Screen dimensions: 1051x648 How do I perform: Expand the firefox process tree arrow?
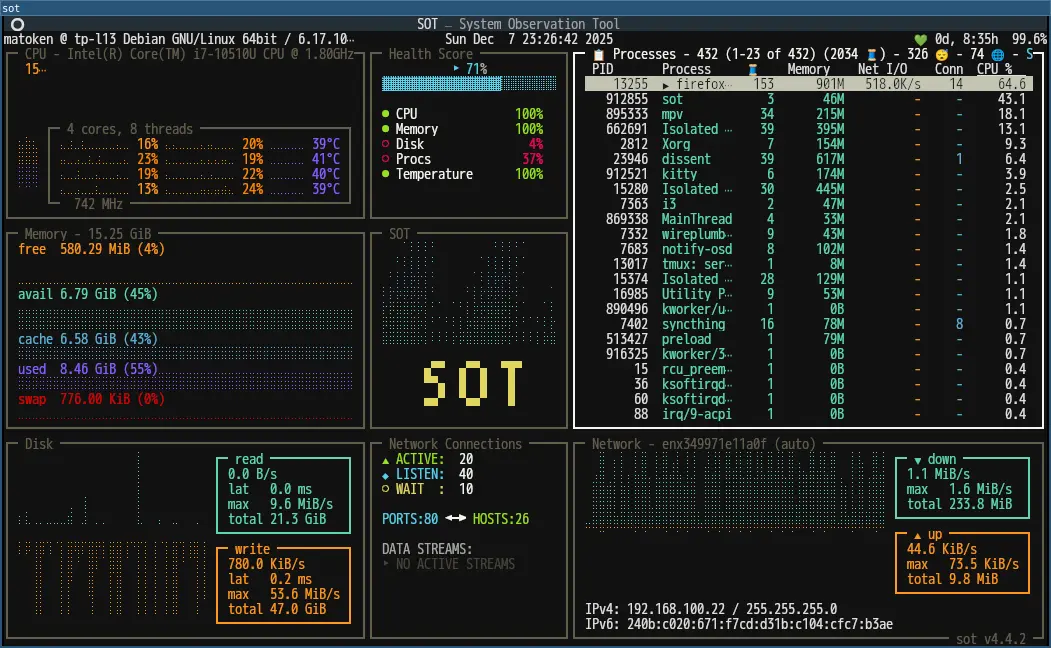(x=667, y=85)
